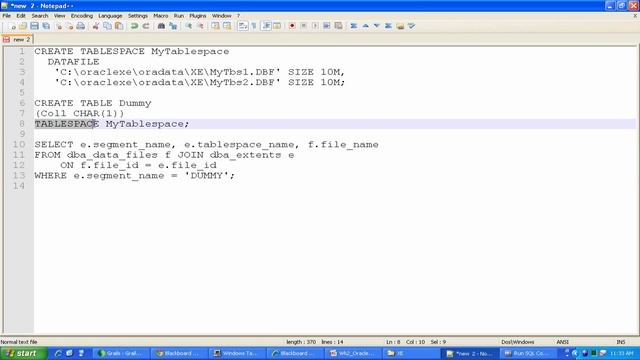Create a new document with the New icon
The image size is (640, 360).
(12, 26)
